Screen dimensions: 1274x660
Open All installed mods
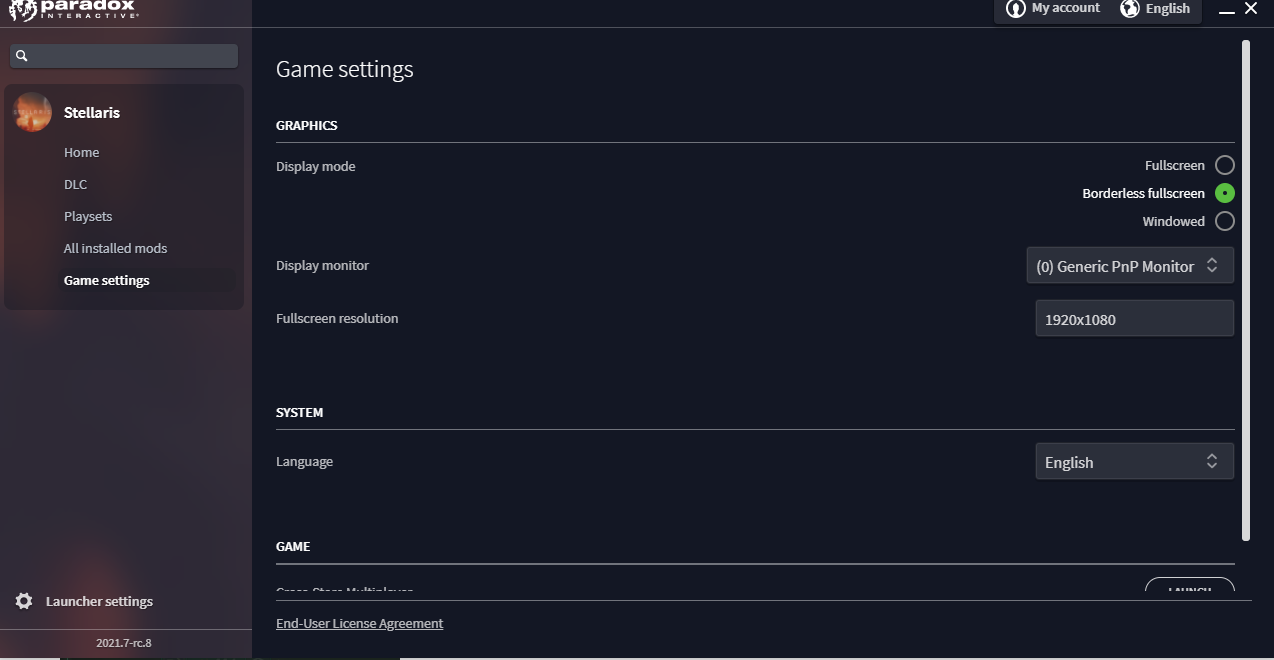tap(116, 248)
